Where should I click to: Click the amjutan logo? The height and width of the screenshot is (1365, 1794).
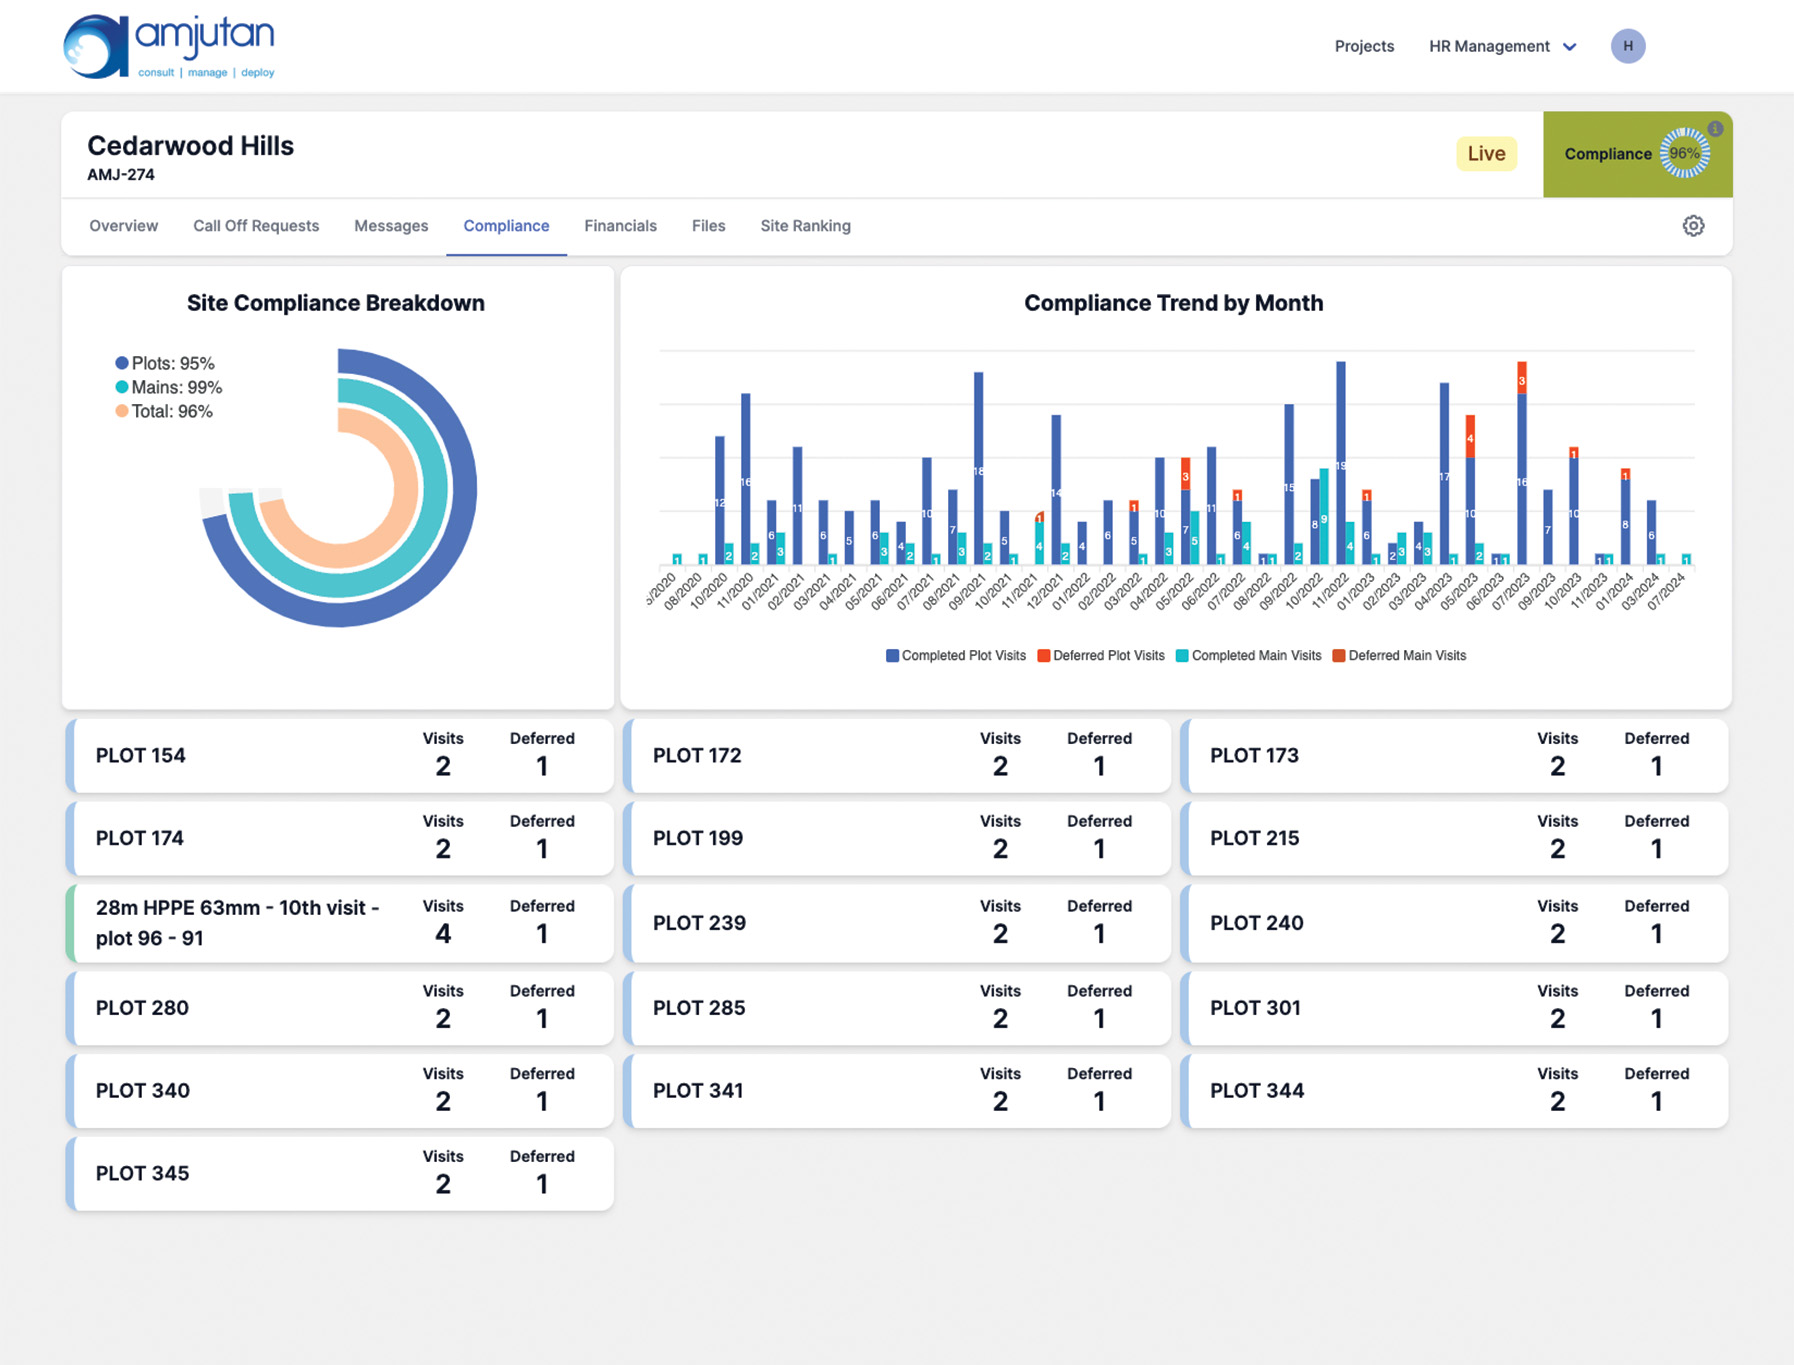coord(170,44)
